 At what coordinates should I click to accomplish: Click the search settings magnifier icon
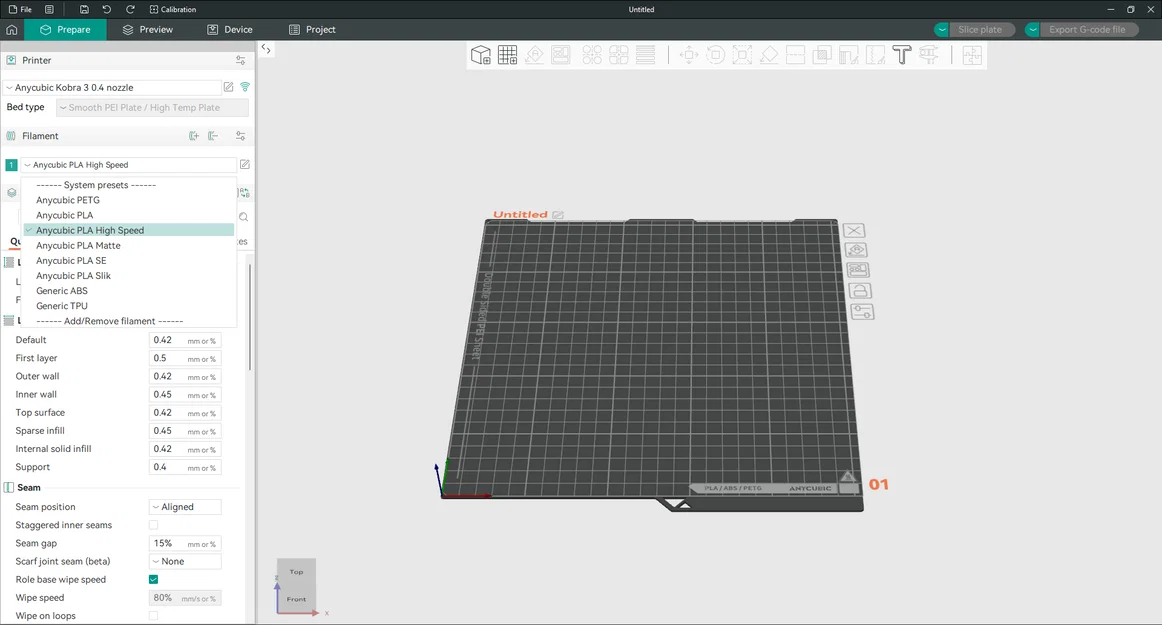coord(243,217)
